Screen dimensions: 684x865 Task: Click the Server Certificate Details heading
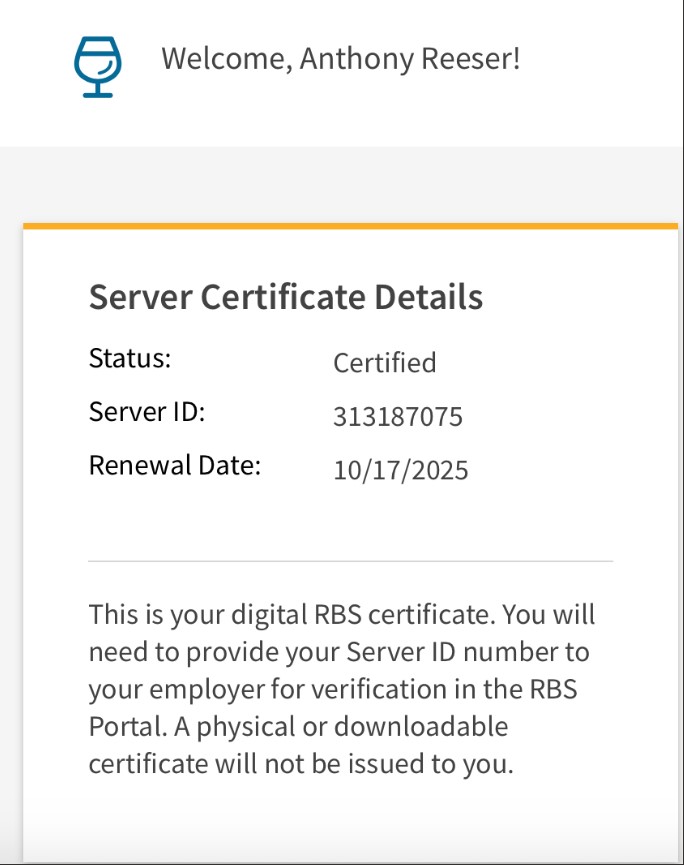(286, 297)
